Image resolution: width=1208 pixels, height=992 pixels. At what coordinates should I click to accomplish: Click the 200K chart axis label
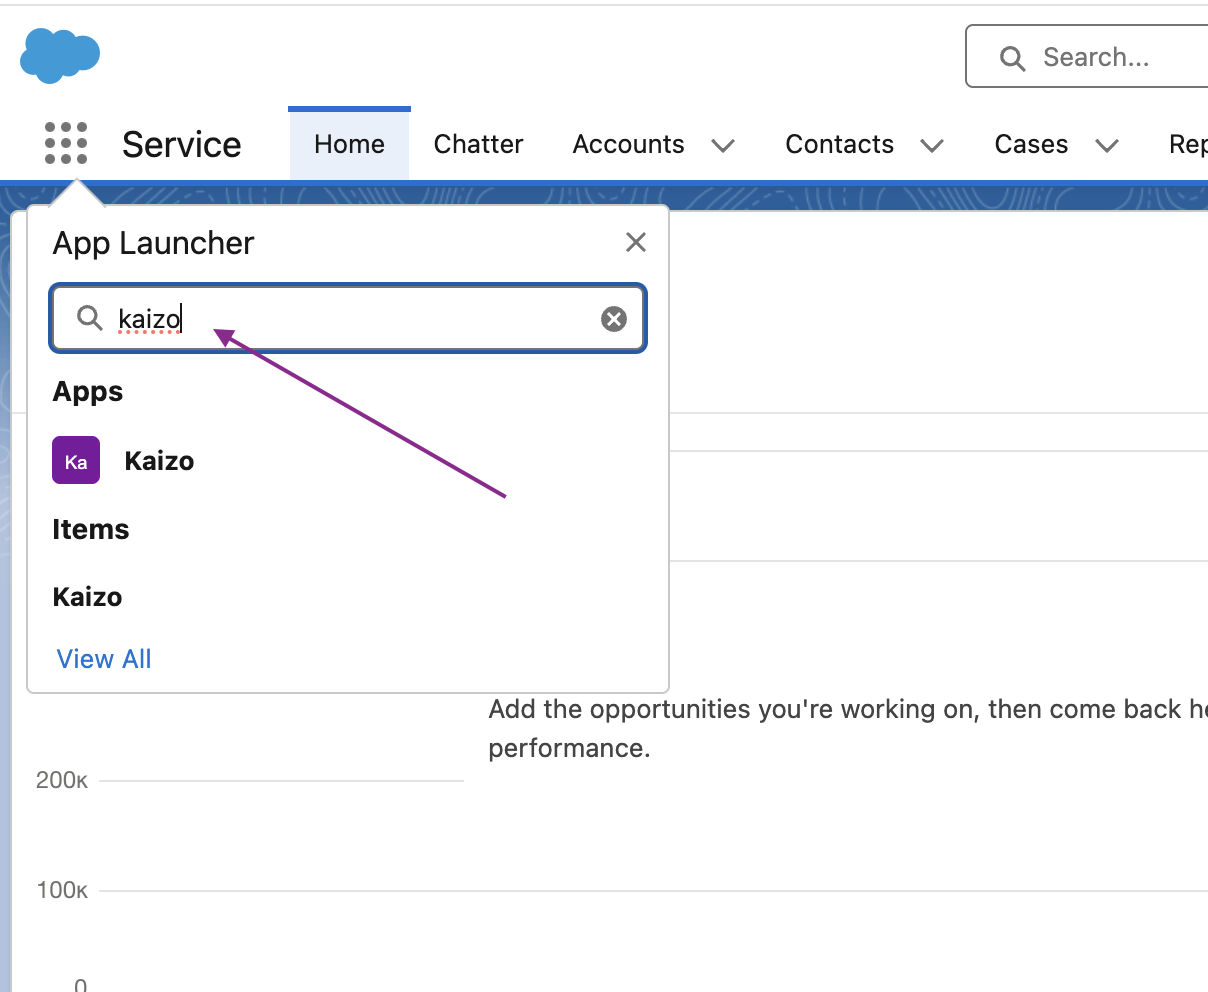pyautogui.click(x=61, y=781)
